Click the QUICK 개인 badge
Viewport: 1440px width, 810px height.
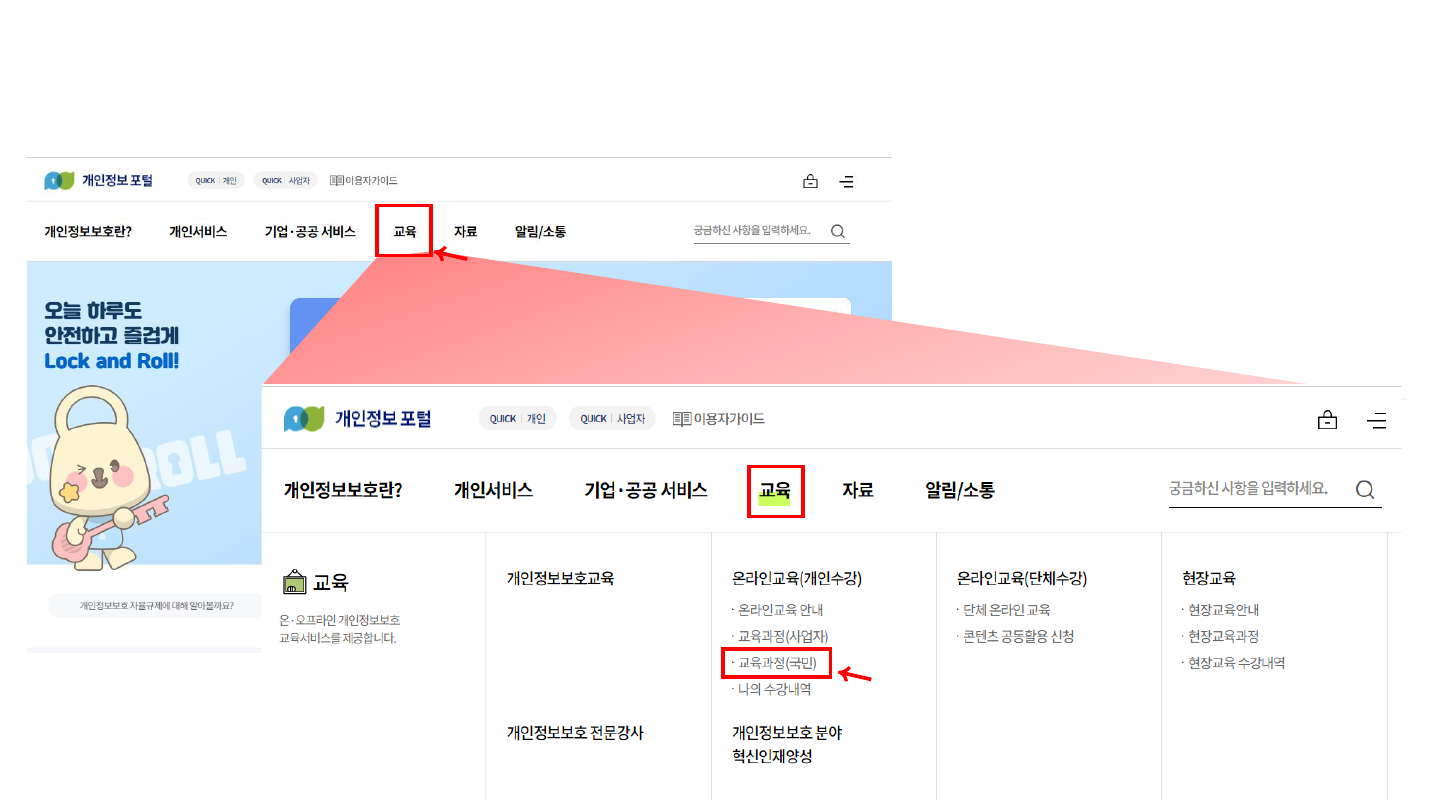pyautogui.click(x=517, y=419)
